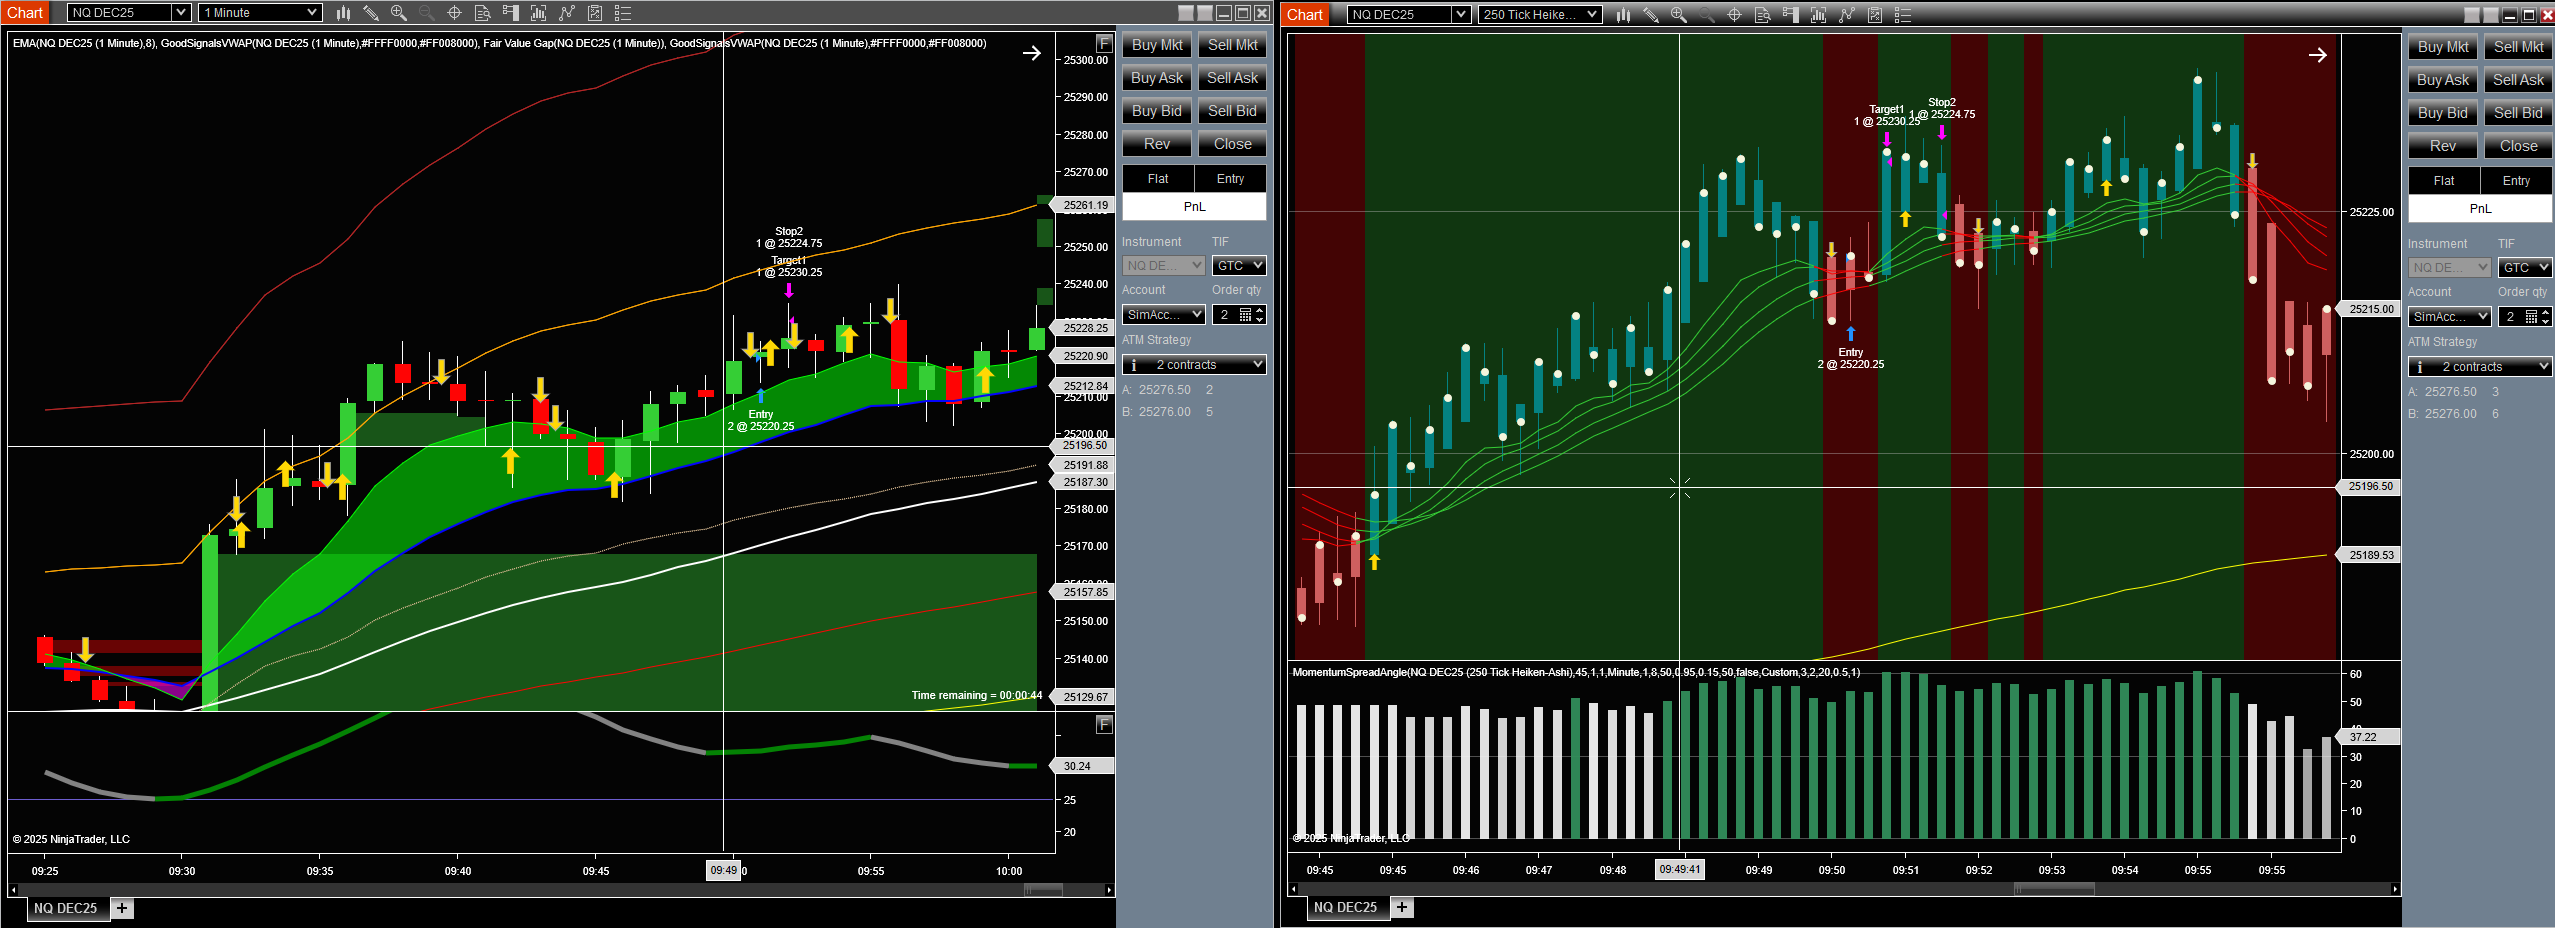Click Buy Mkt button in left panel
This screenshot has width=2555, height=928.
click(x=1157, y=45)
